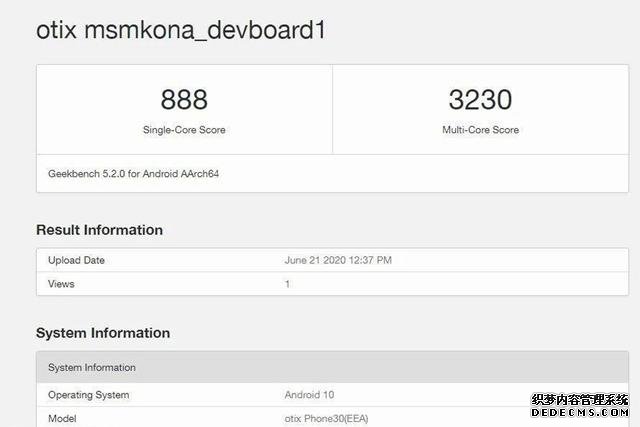640x427 pixels.
Task: Select the 888 single-core score number
Action: [184, 100]
